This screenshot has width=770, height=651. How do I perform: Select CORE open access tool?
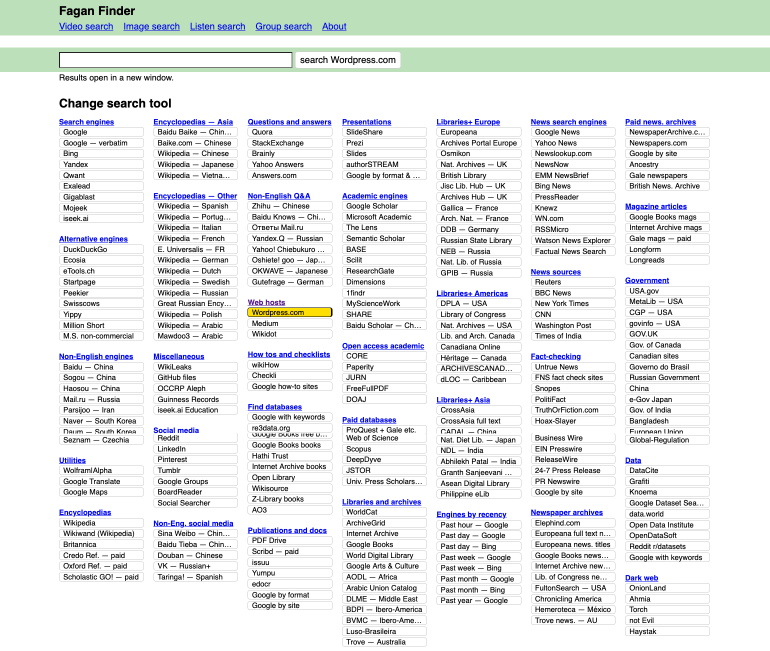[385, 356]
